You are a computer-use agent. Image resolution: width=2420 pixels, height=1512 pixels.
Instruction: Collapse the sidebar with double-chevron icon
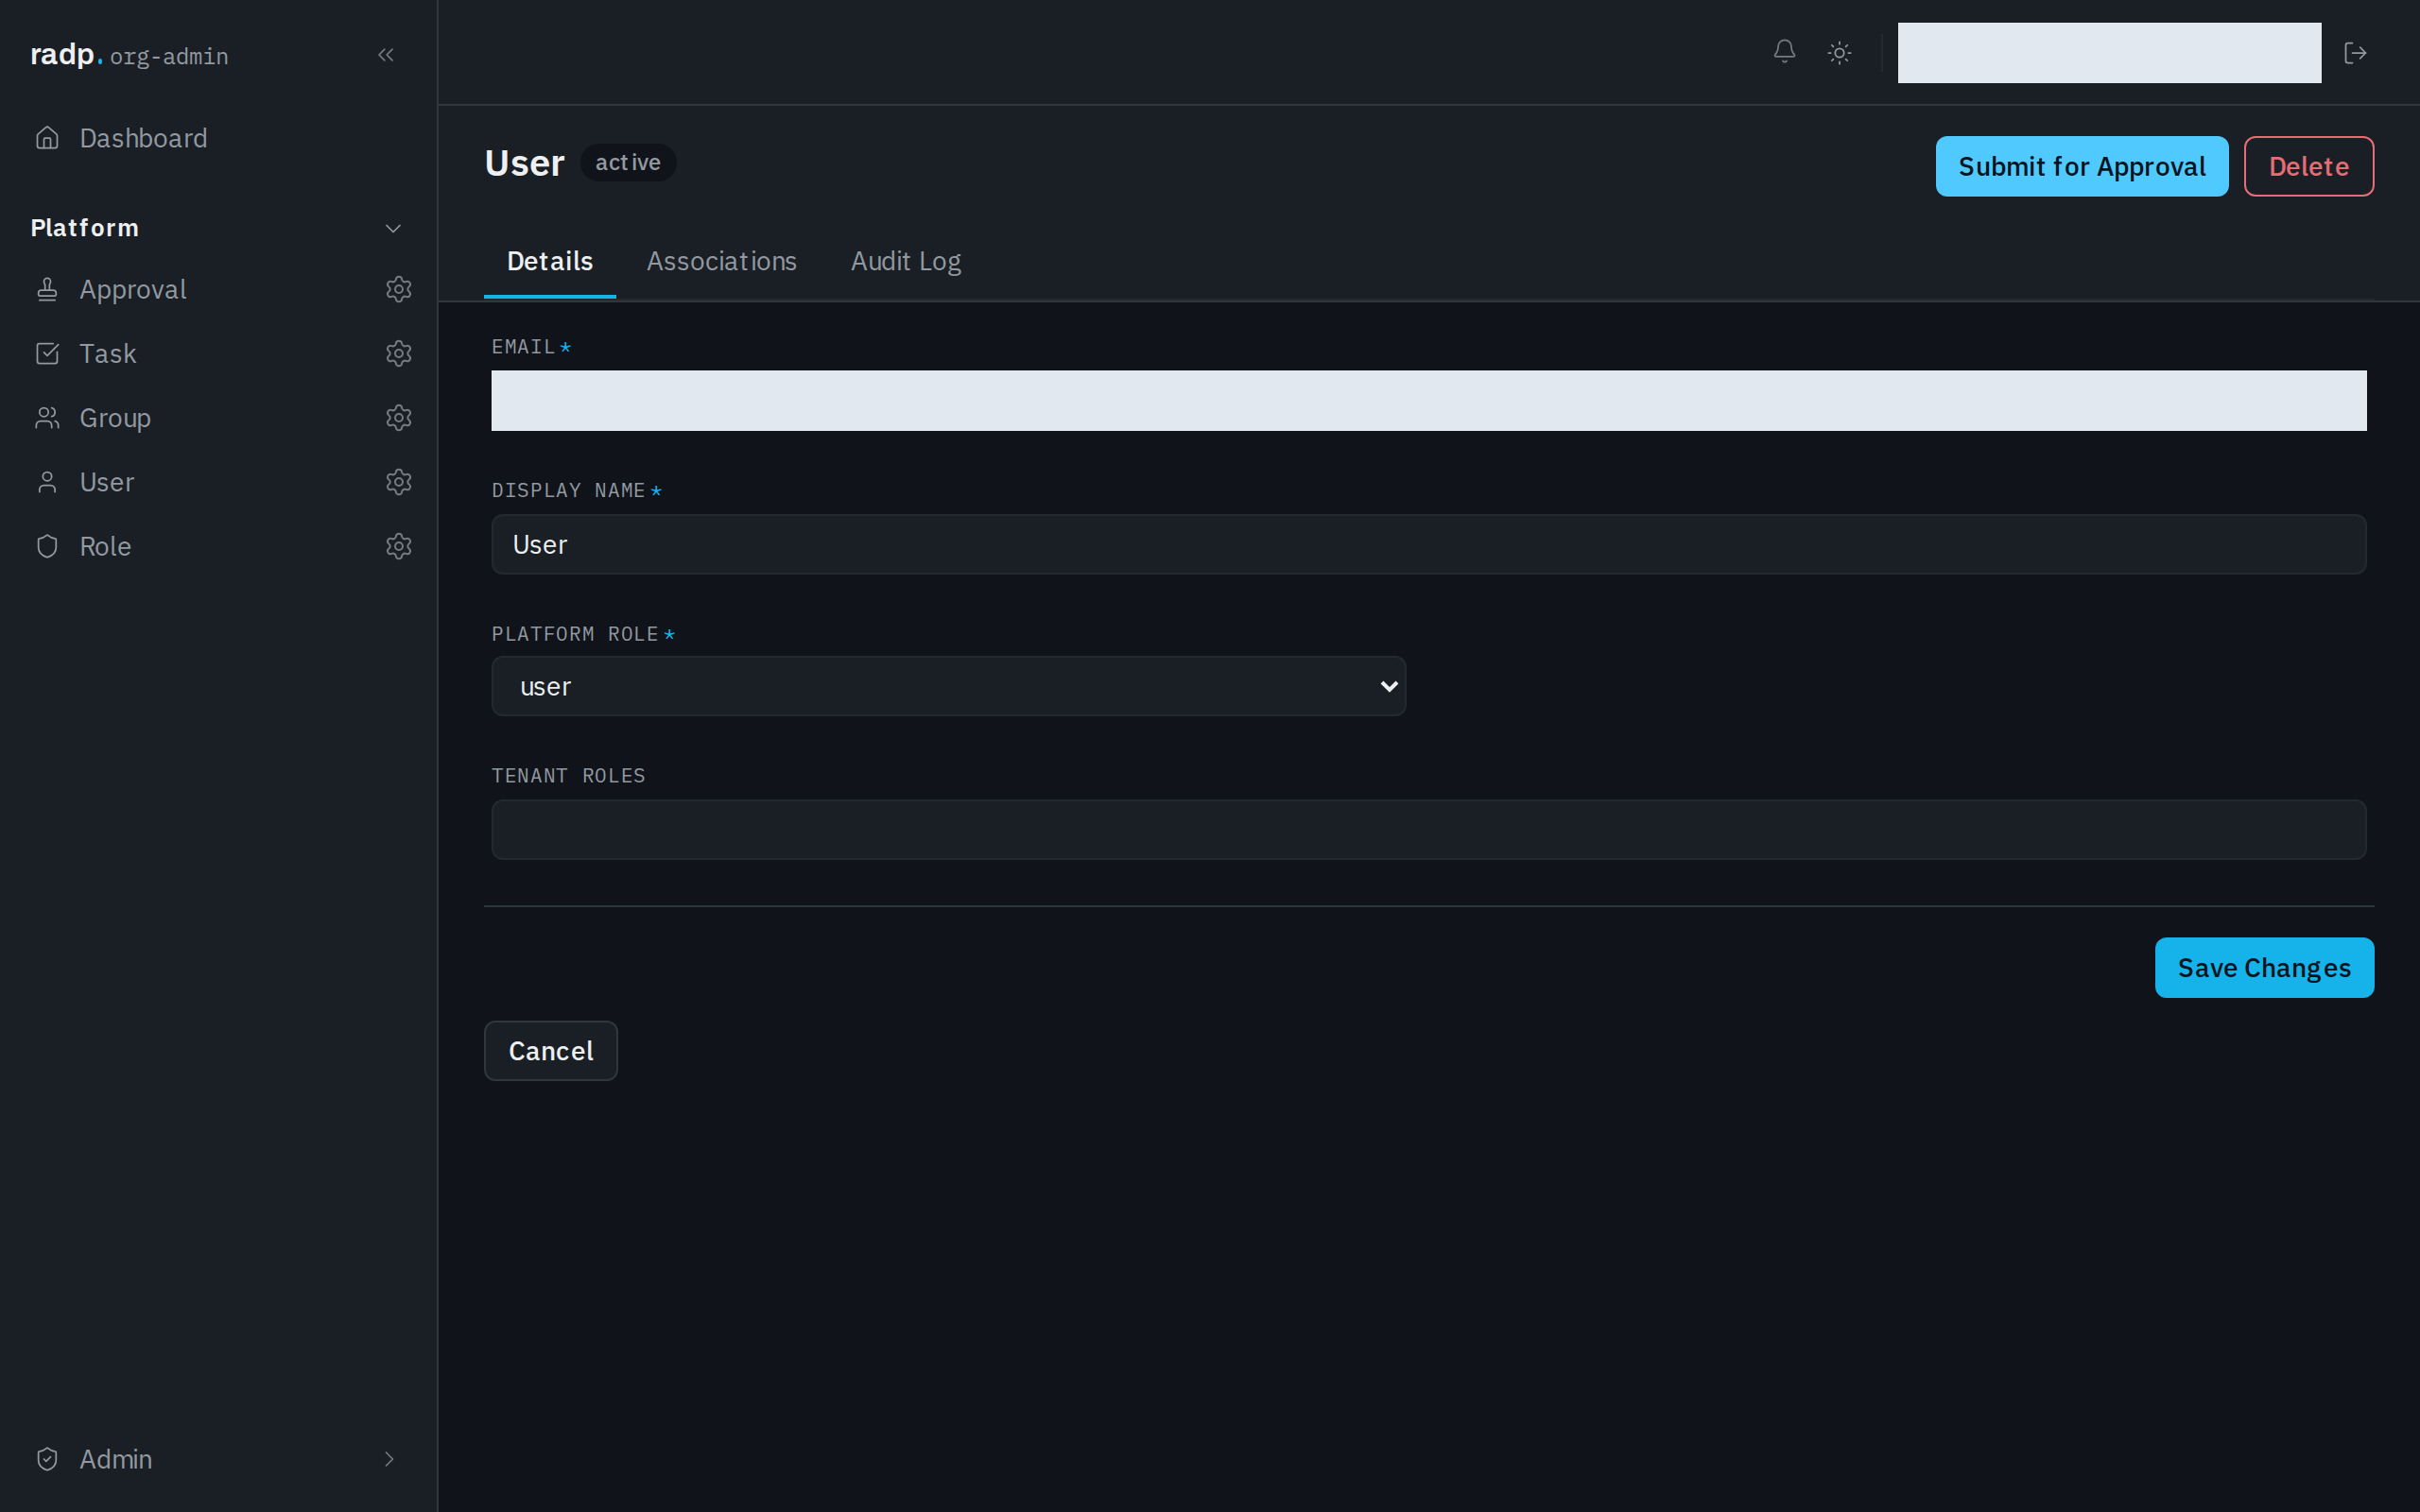[386, 55]
